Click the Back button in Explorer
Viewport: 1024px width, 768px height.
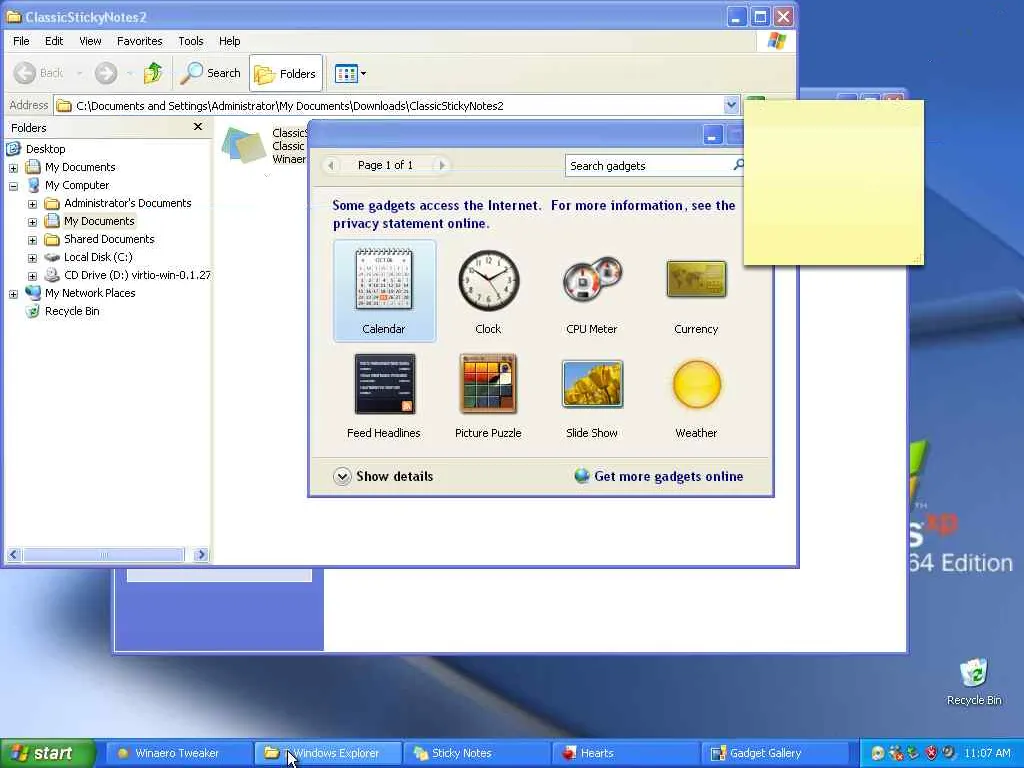tap(39, 73)
